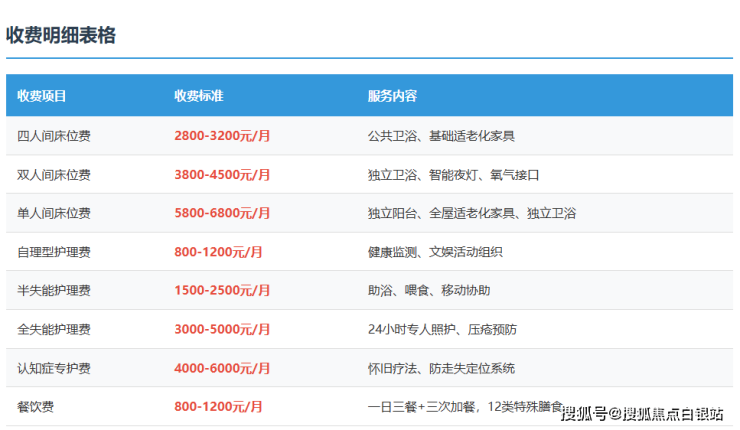Select the 收费项目 column header
The height and width of the screenshot is (430, 740).
(42, 96)
